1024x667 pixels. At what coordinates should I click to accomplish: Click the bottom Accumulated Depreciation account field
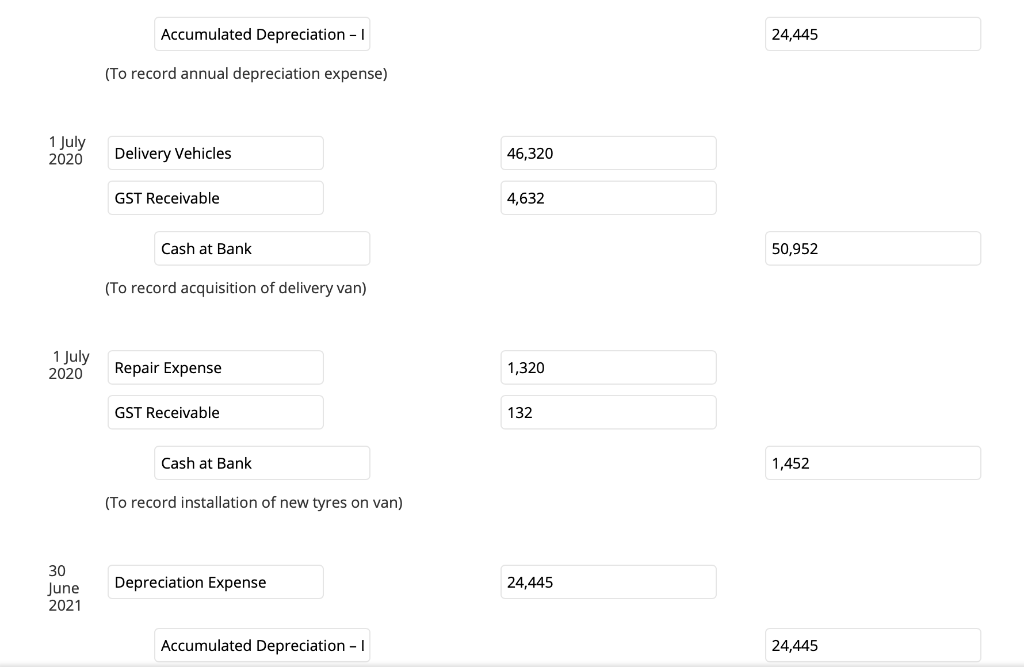[x=262, y=645]
